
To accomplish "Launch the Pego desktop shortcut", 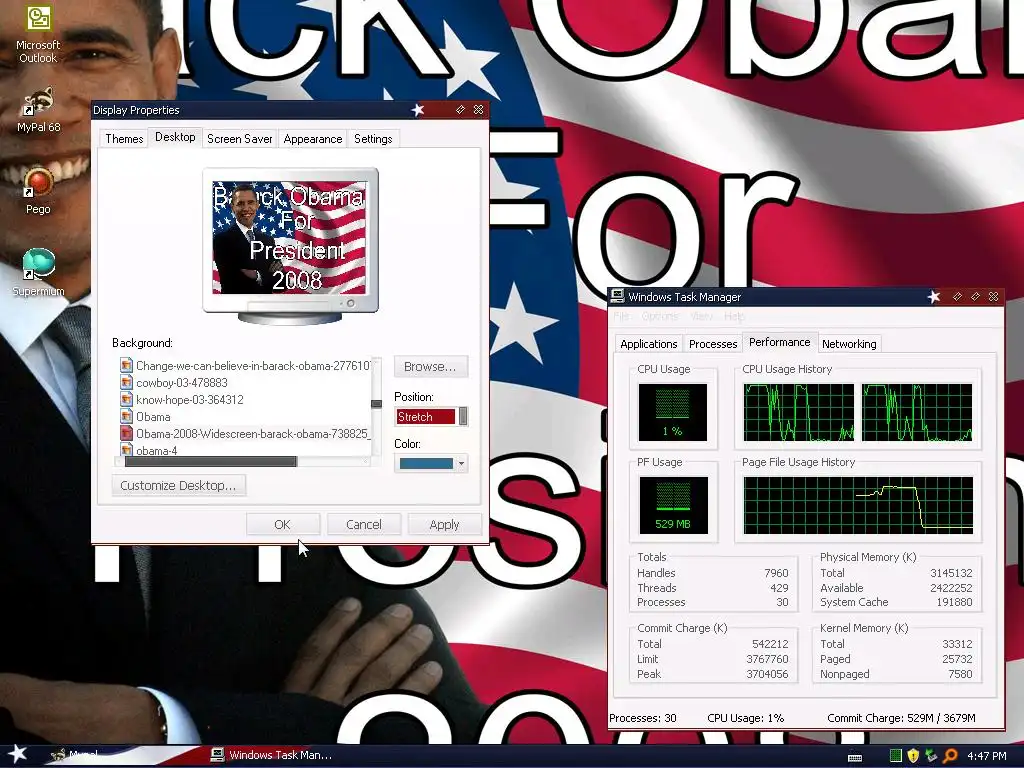I will point(38,191).
